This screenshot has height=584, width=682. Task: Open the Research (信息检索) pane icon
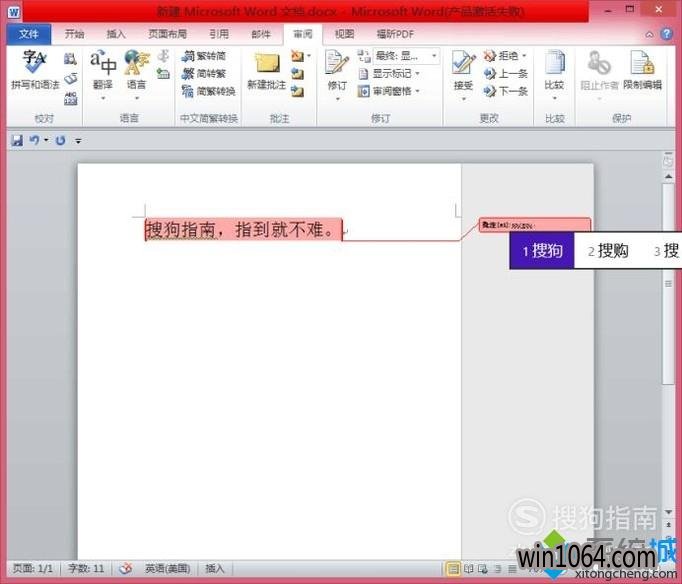[x=70, y=58]
